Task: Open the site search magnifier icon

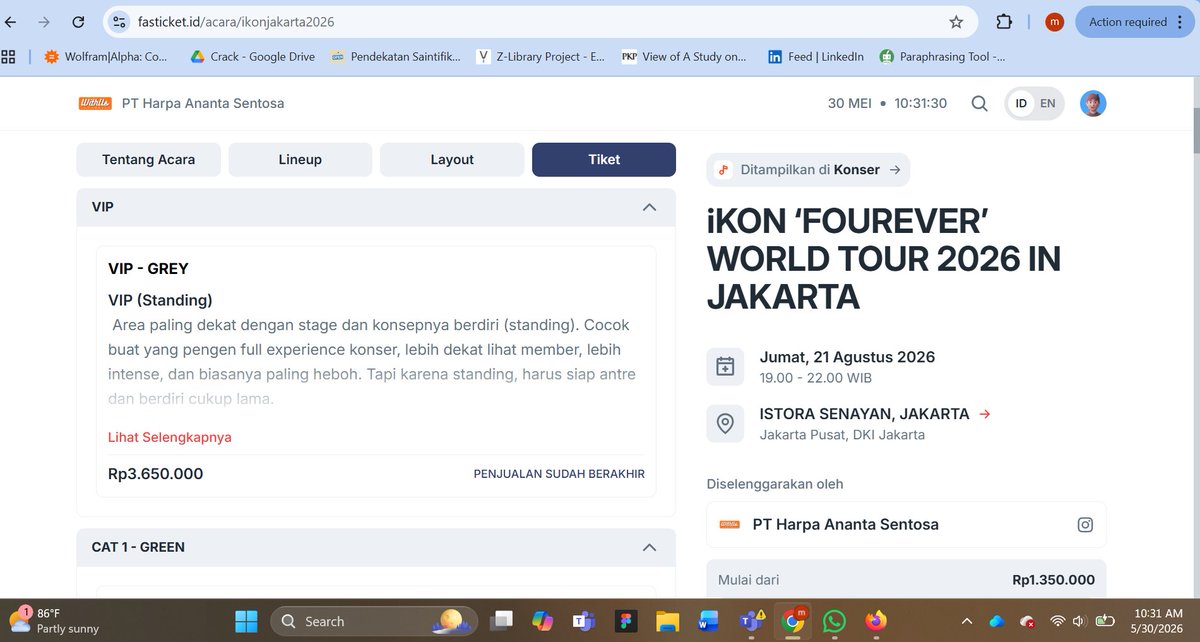Action: (979, 103)
